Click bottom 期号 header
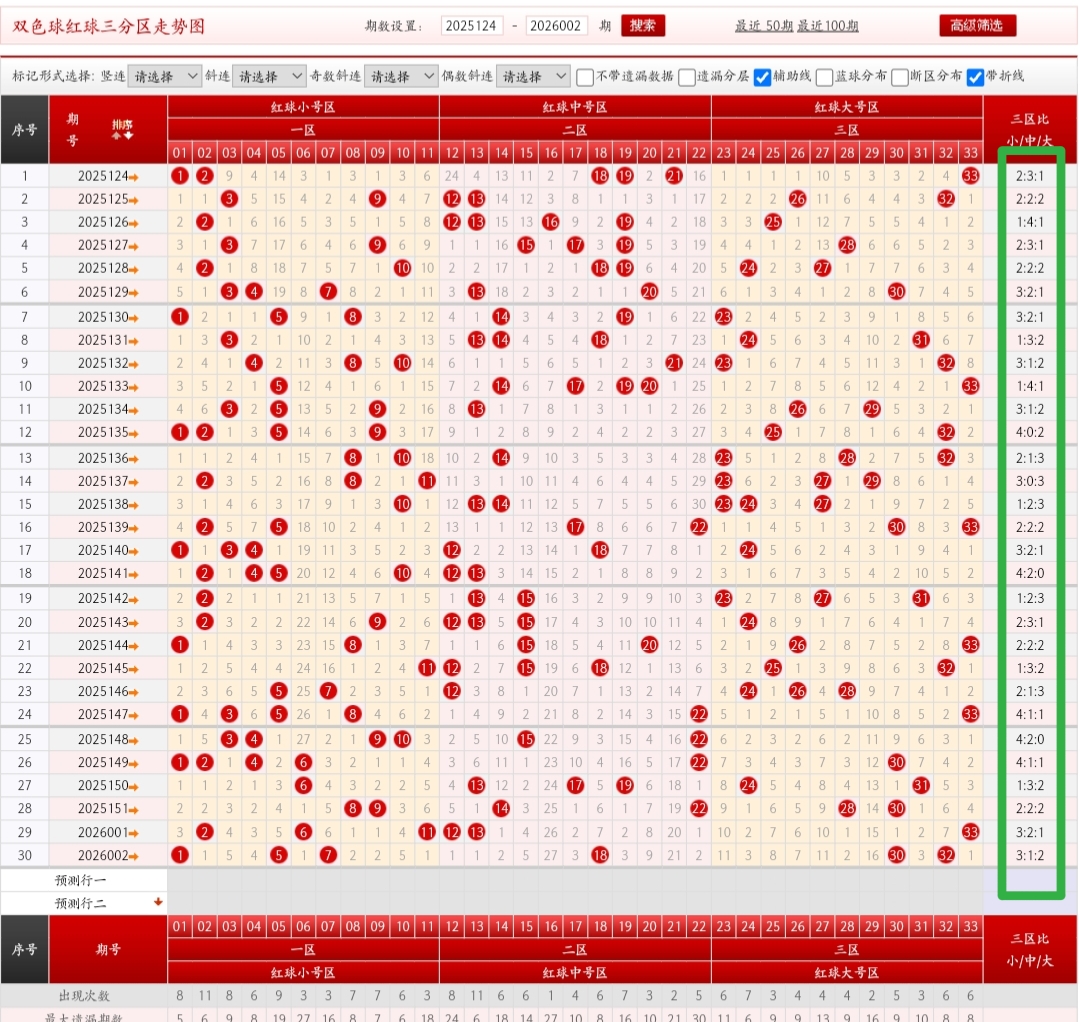The image size is (1080, 1022). click(x=108, y=950)
